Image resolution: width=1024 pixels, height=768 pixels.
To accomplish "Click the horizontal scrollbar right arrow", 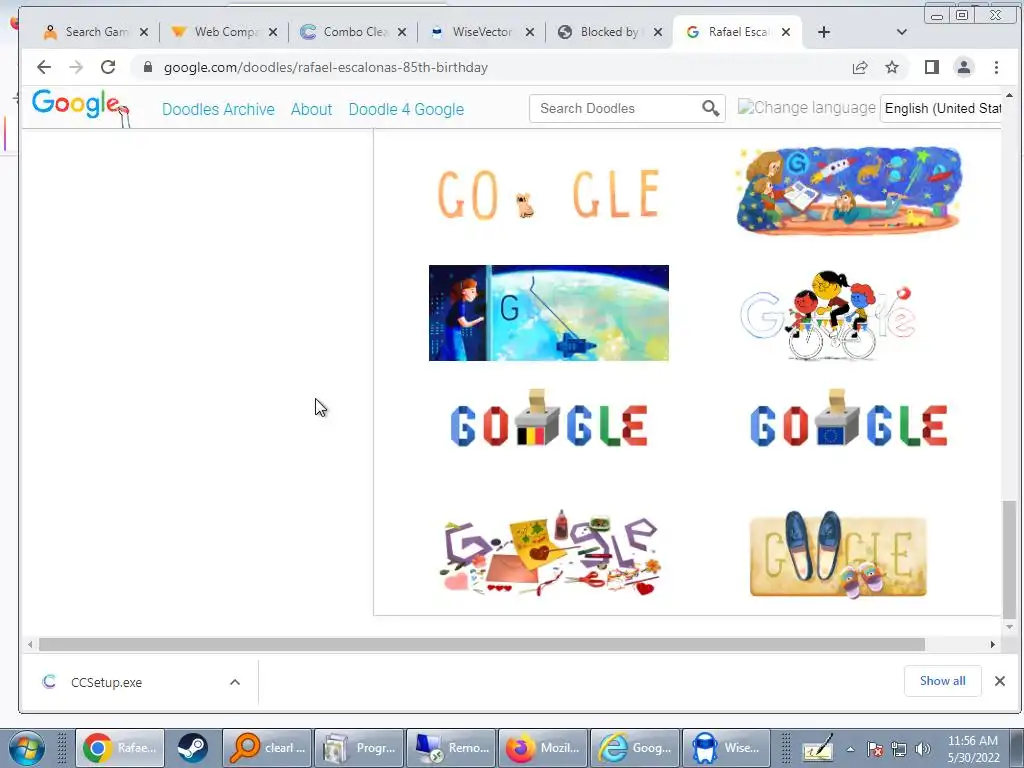I will 993,645.
